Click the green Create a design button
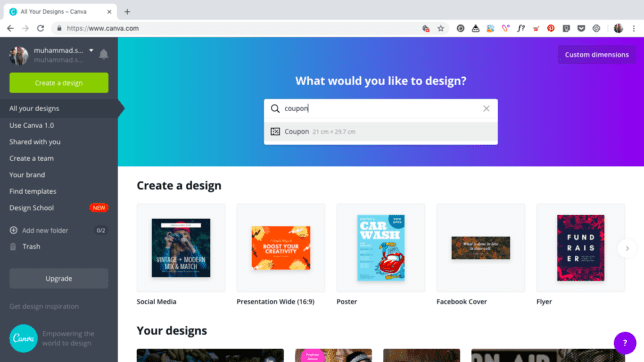Viewport: 644px width, 362px height. pos(59,83)
